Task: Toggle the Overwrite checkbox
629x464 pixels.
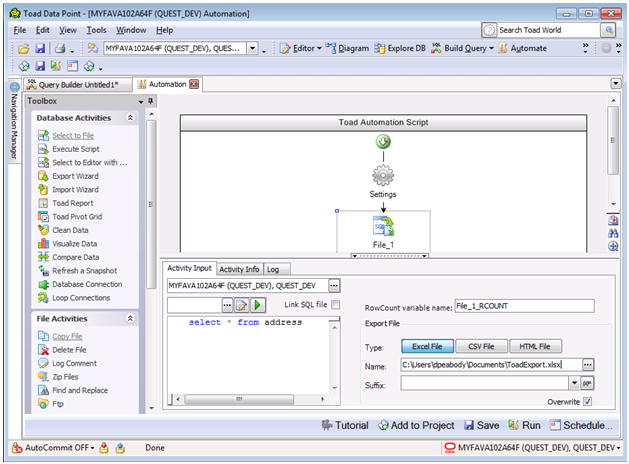Action: (x=587, y=401)
